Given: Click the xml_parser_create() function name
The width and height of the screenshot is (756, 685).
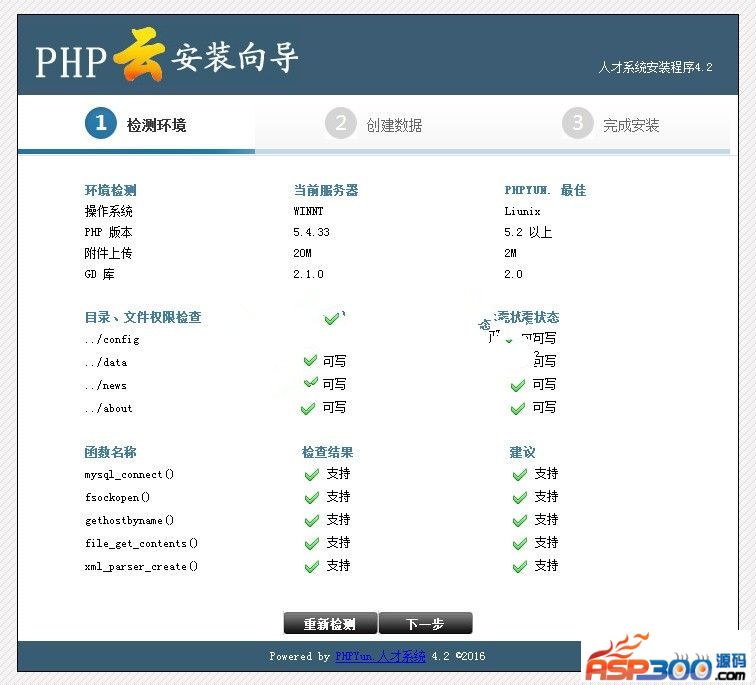Looking at the screenshot, I should (141, 566).
